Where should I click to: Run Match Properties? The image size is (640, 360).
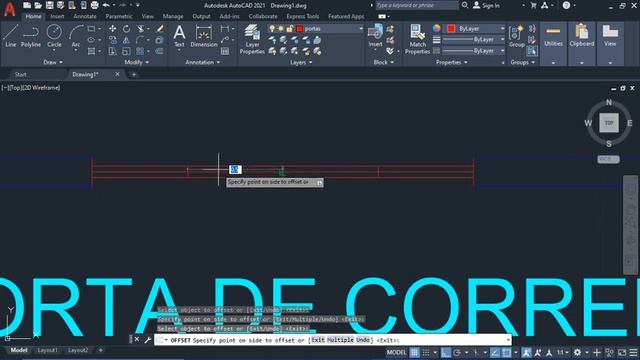pyautogui.click(x=417, y=39)
